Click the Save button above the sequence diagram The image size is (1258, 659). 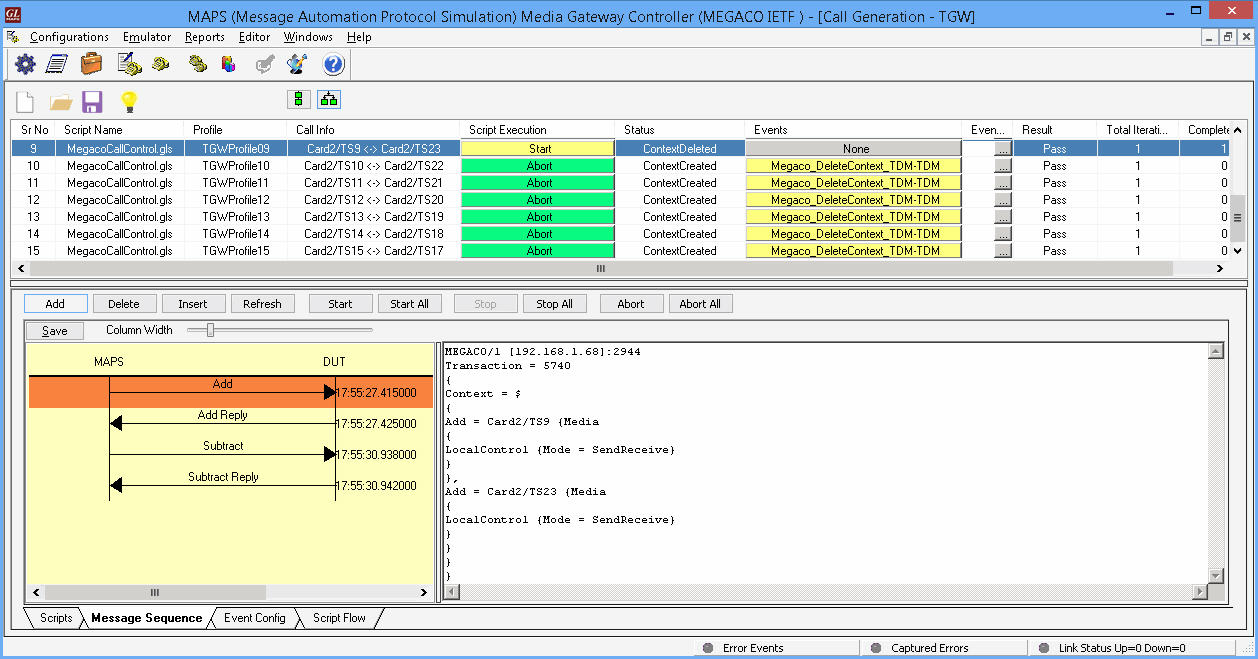tap(55, 331)
